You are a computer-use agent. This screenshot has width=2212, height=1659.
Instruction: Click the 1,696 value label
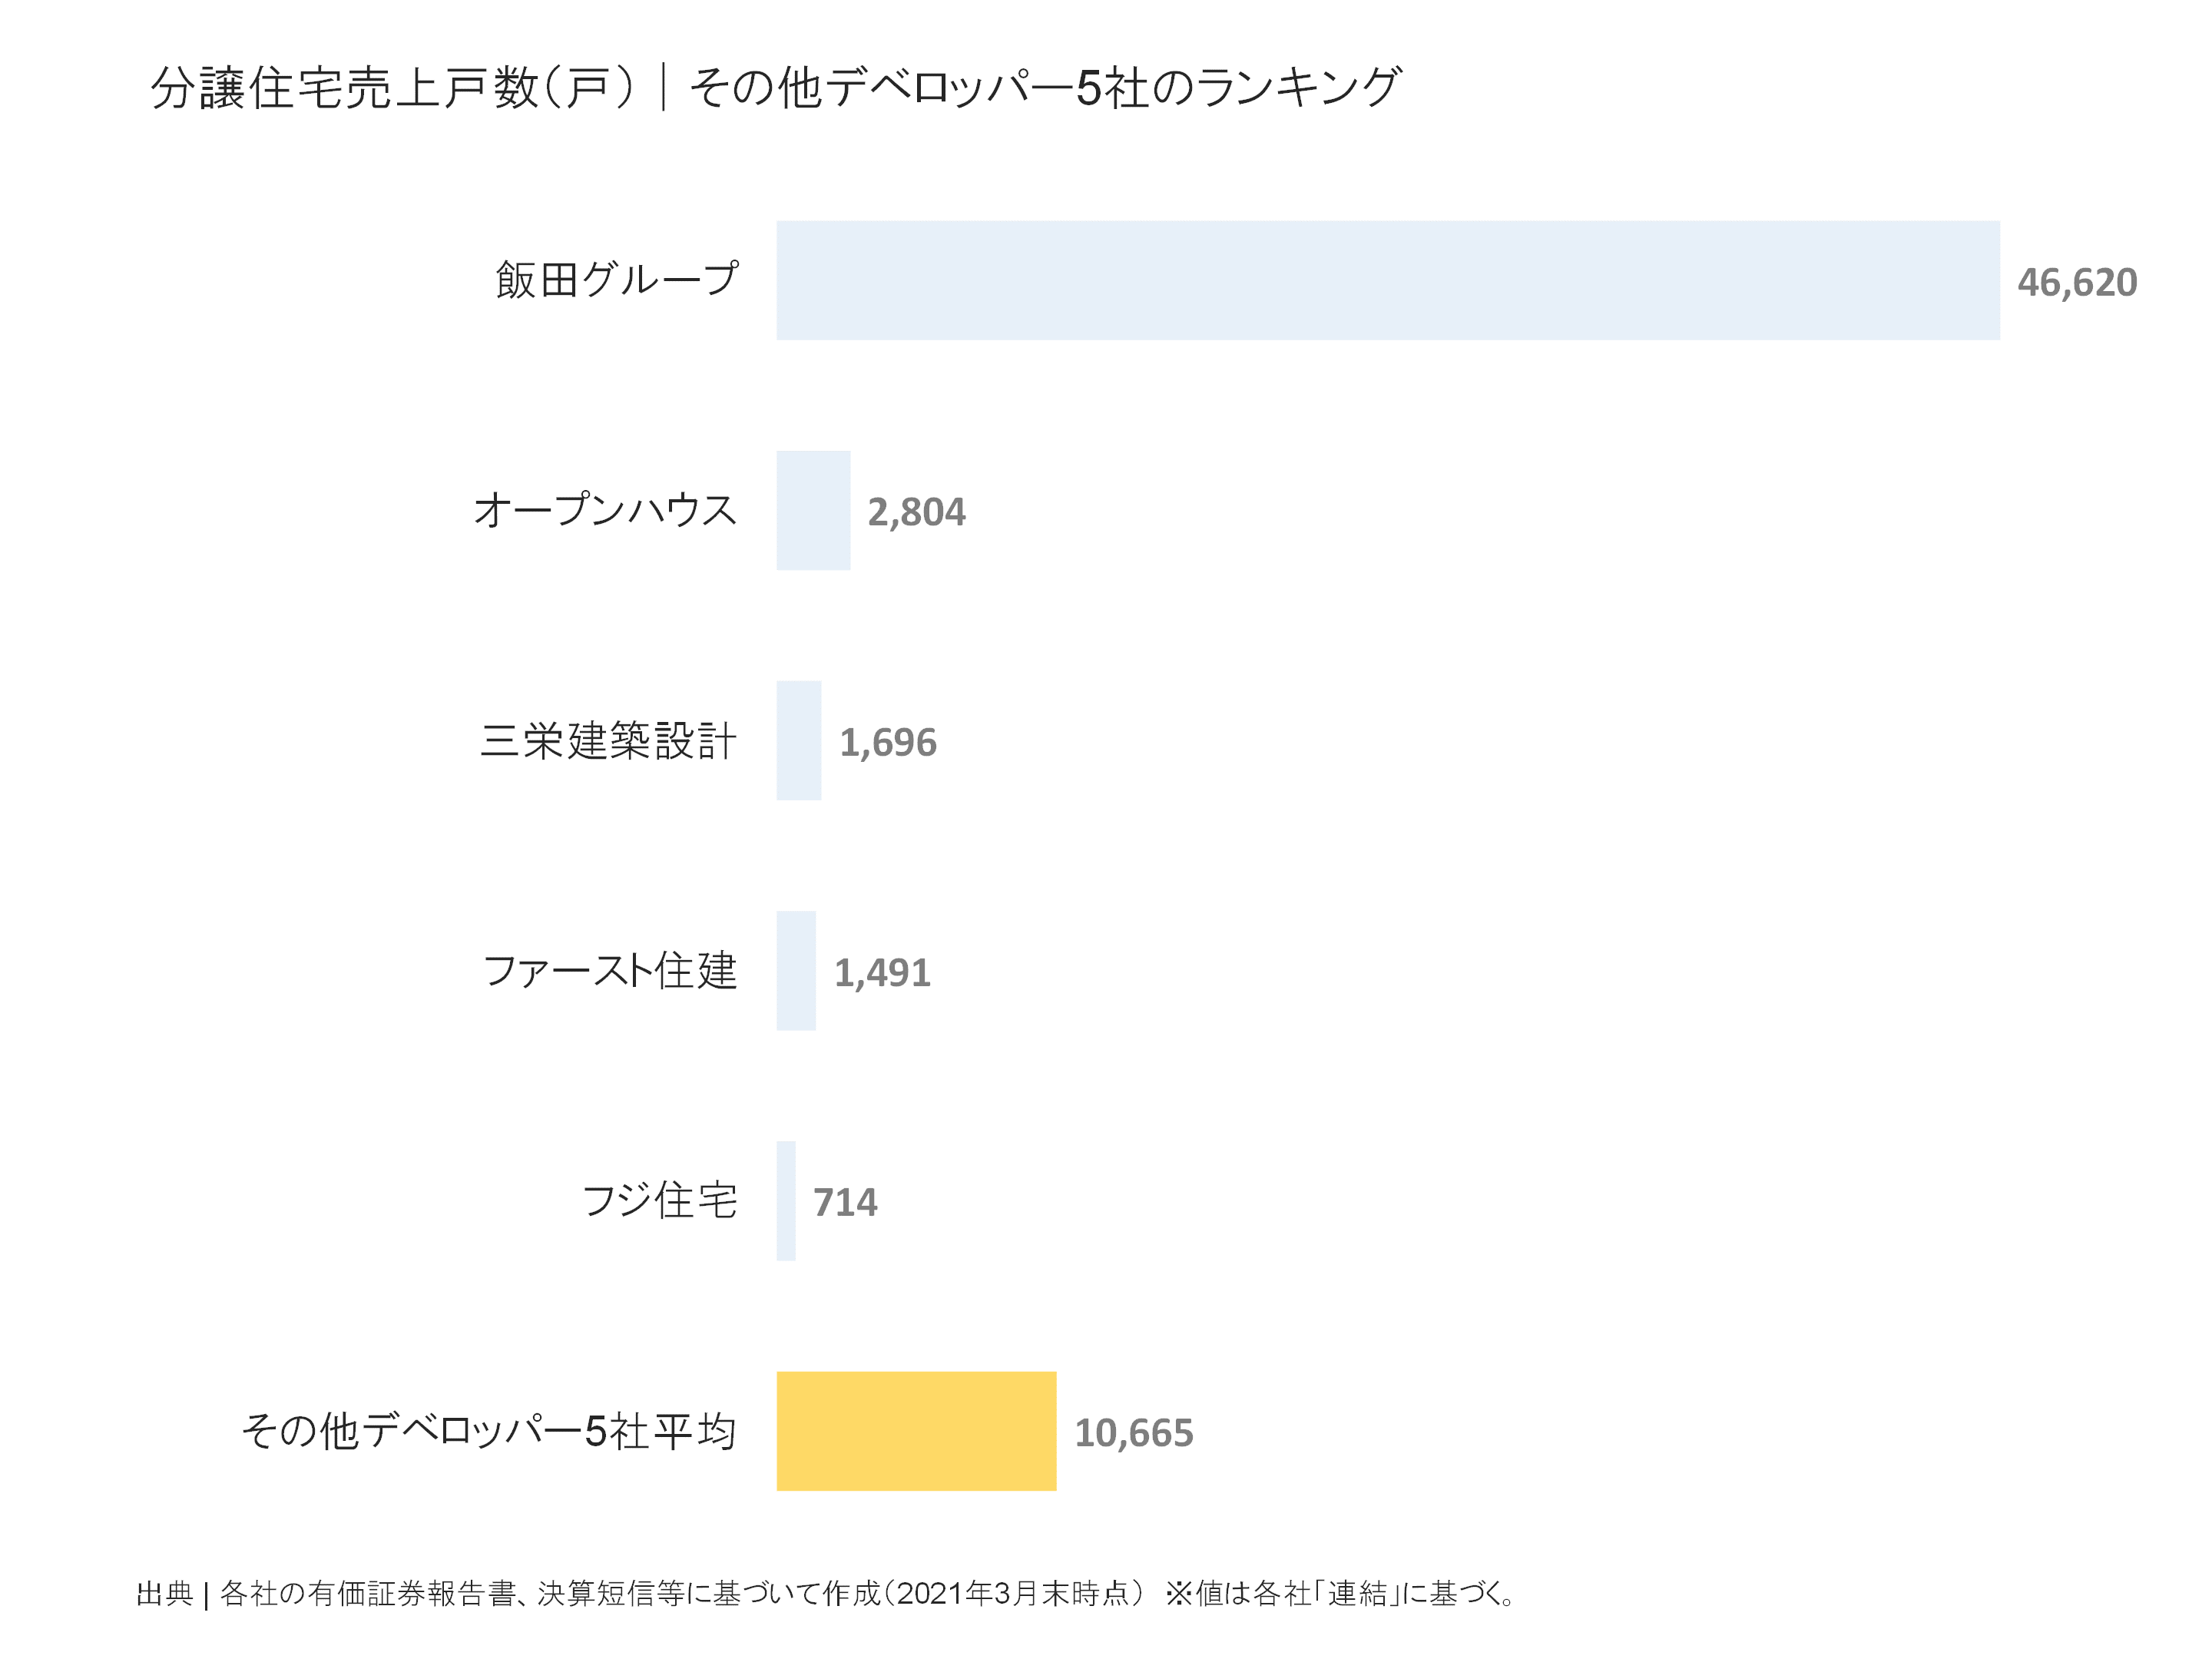point(887,742)
